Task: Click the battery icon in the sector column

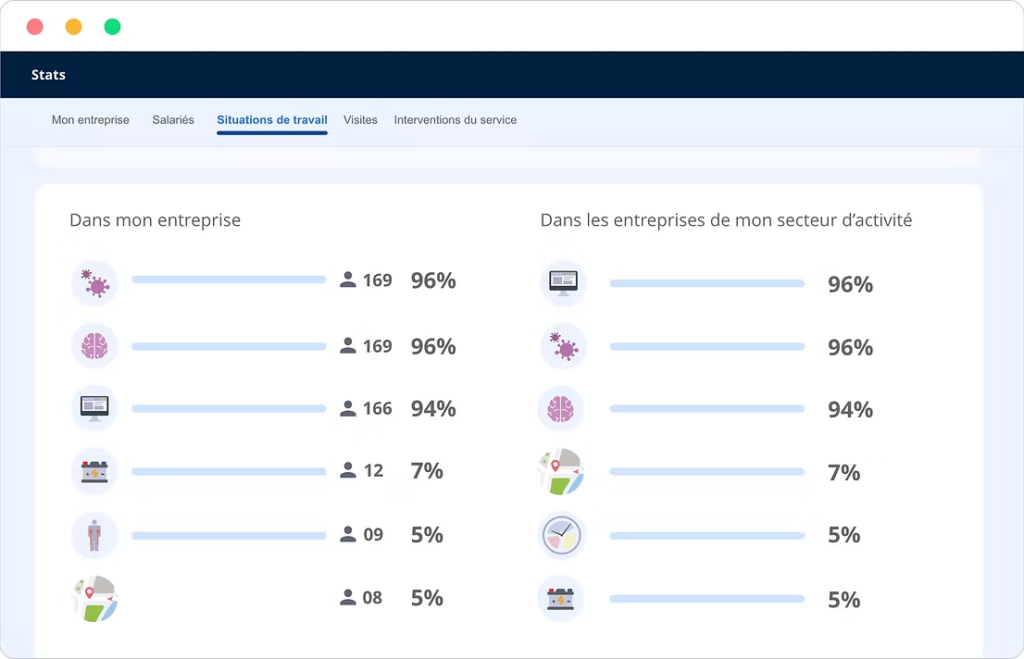Action: [562, 599]
